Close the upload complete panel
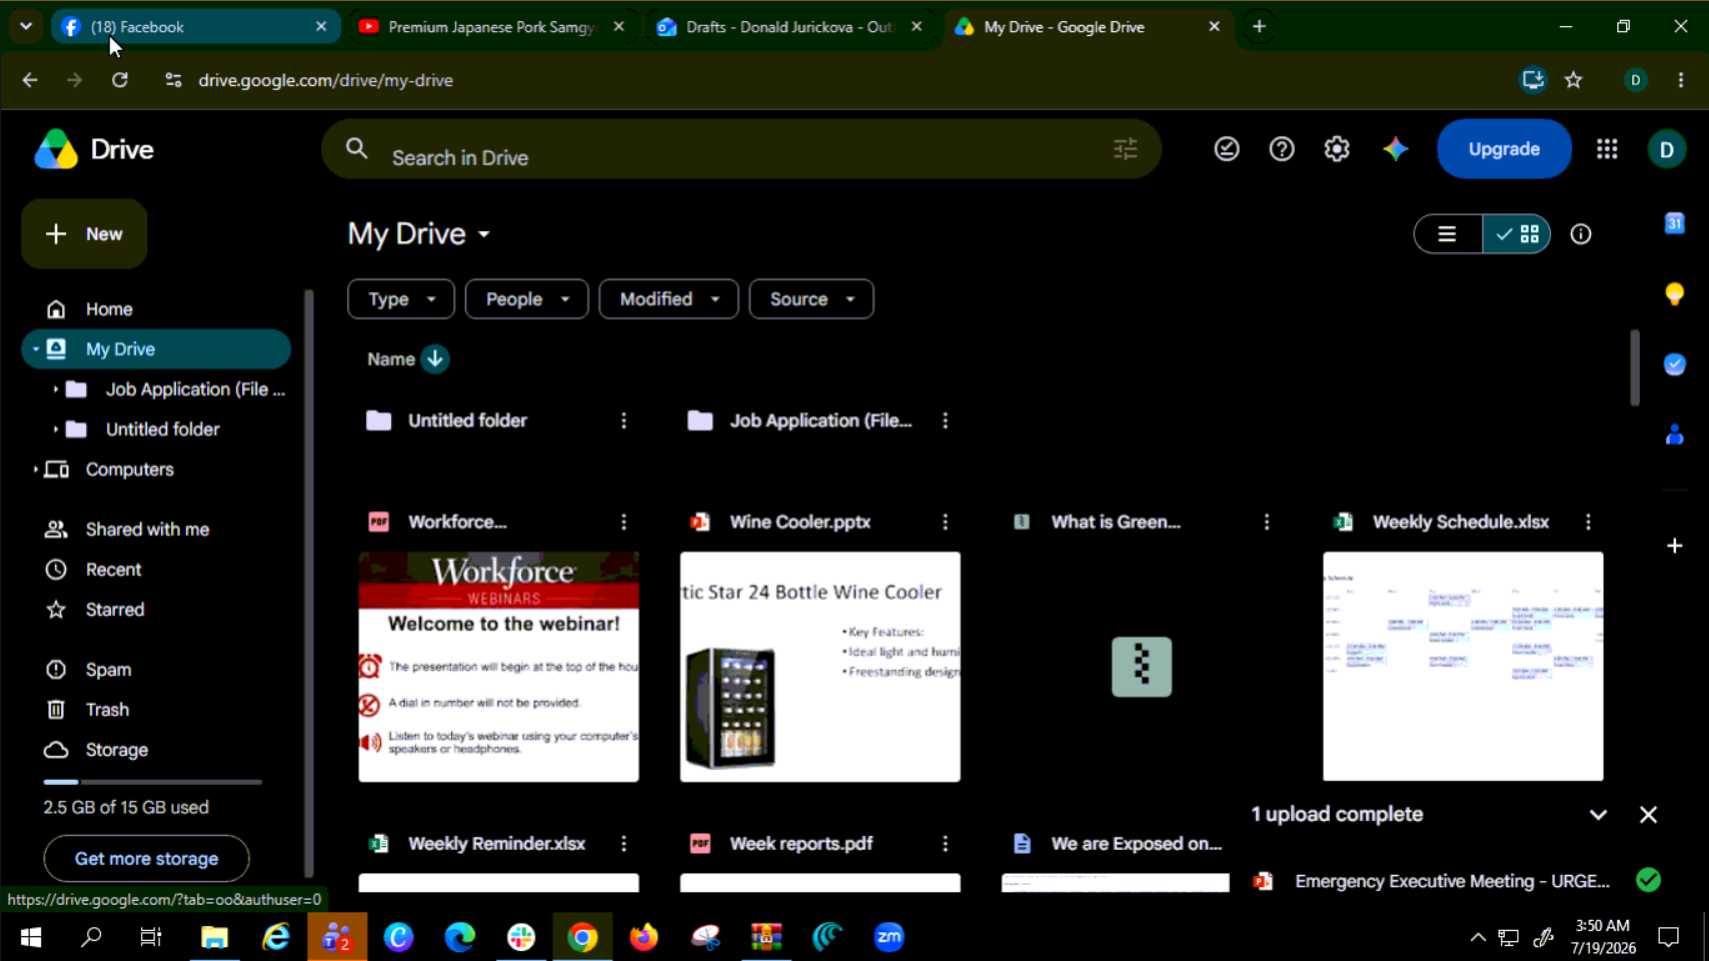 (1648, 815)
